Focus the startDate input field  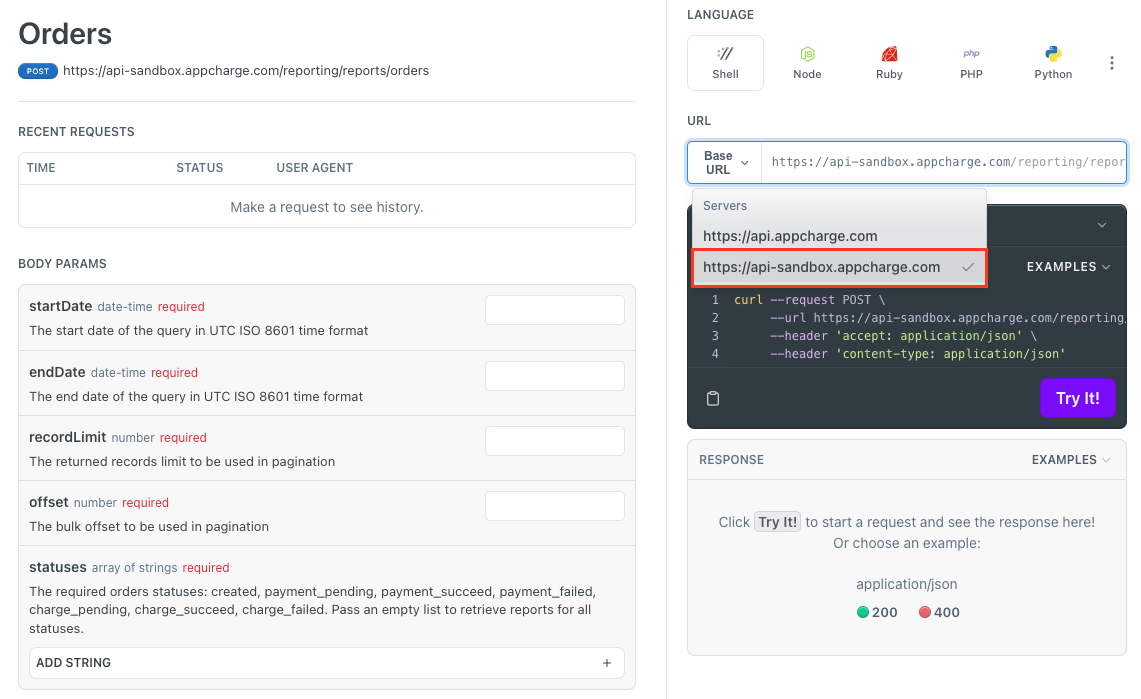[x=554, y=310]
